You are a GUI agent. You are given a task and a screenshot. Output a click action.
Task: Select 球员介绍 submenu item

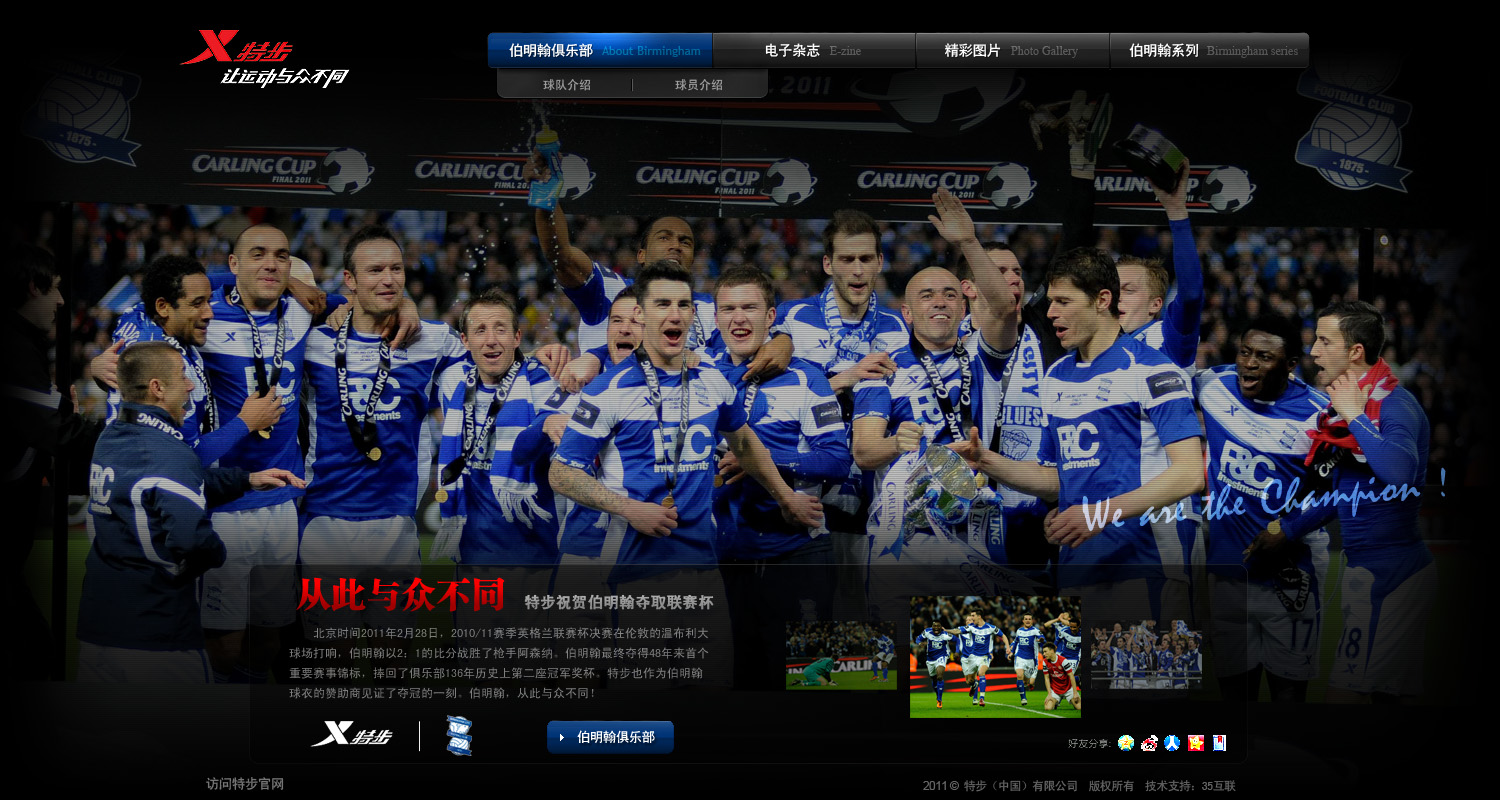699,85
